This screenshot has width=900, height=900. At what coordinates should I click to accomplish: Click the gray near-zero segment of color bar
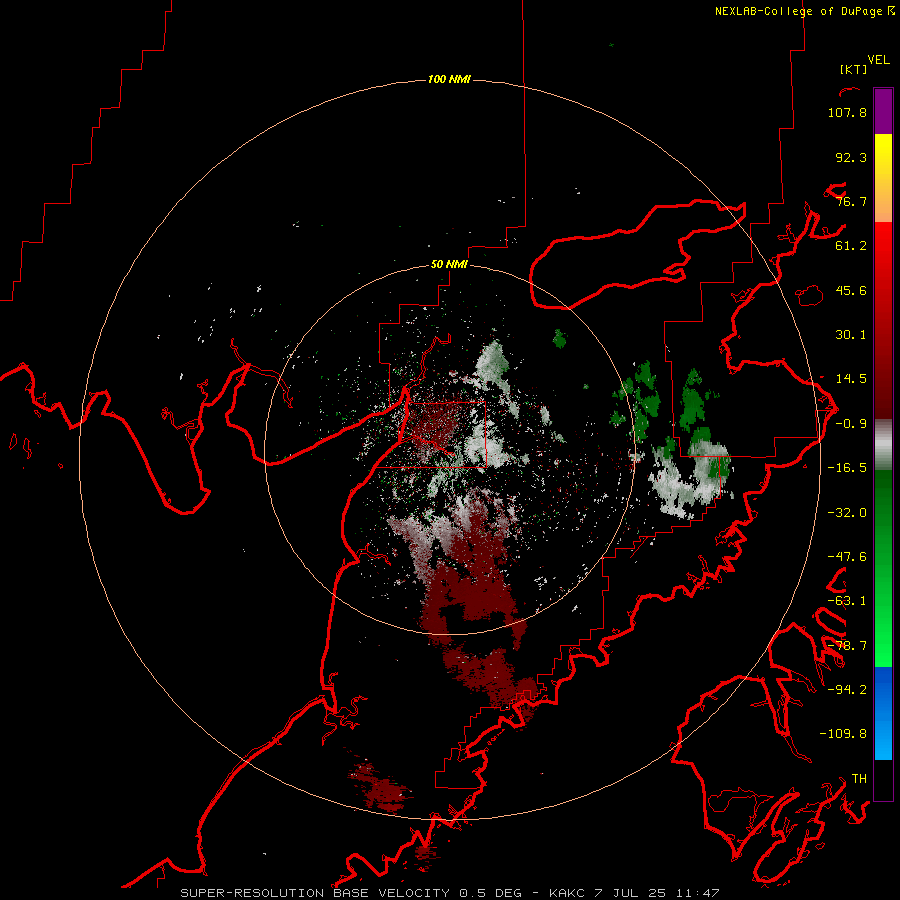883,445
